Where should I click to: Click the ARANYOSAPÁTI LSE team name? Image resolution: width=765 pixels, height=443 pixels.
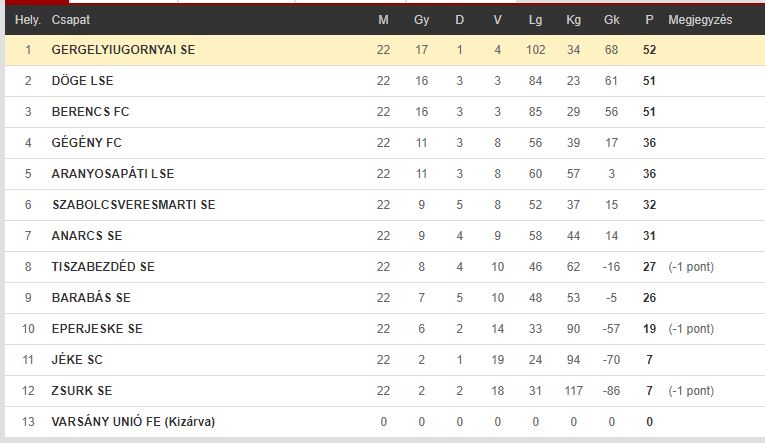[113, 174]
